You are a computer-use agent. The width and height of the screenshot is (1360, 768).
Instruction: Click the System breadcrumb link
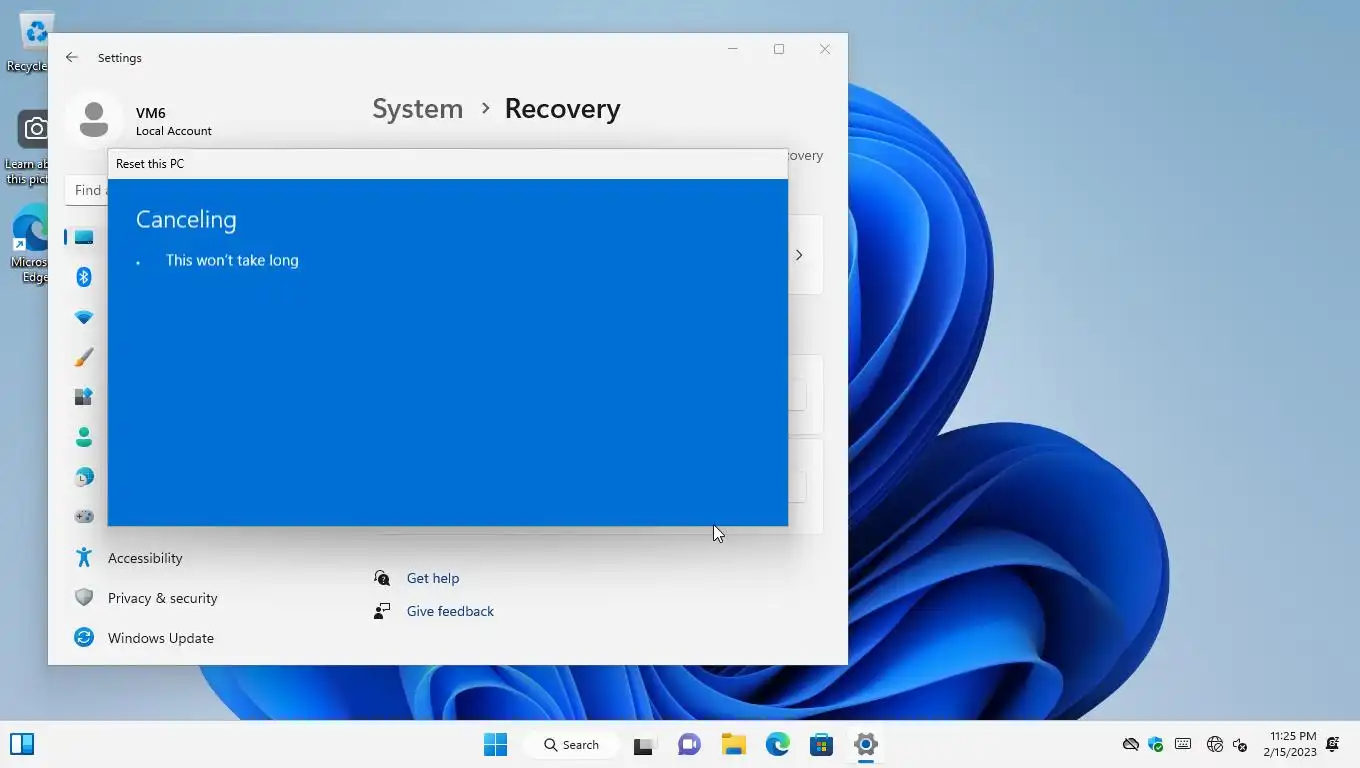pyautogui.click(x=417, y=108)
